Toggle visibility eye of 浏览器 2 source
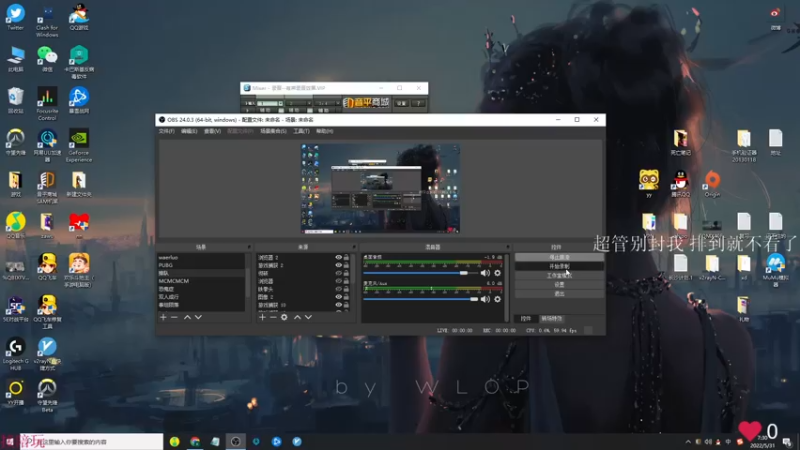The image size is (800, 450). 338,258
